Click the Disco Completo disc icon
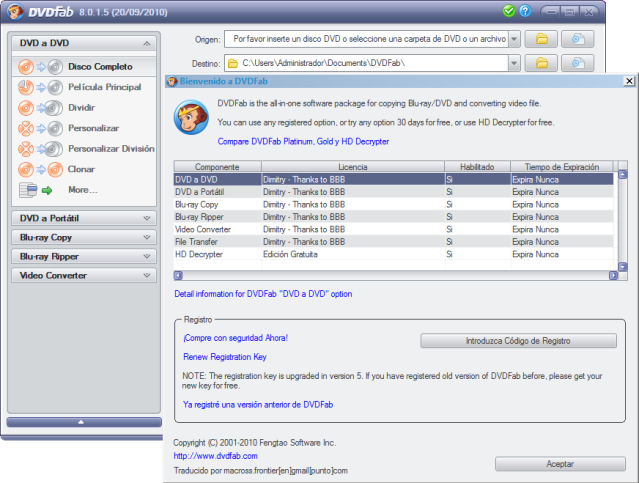The width and height of the screenshot is (639, 483). (40, 67)
